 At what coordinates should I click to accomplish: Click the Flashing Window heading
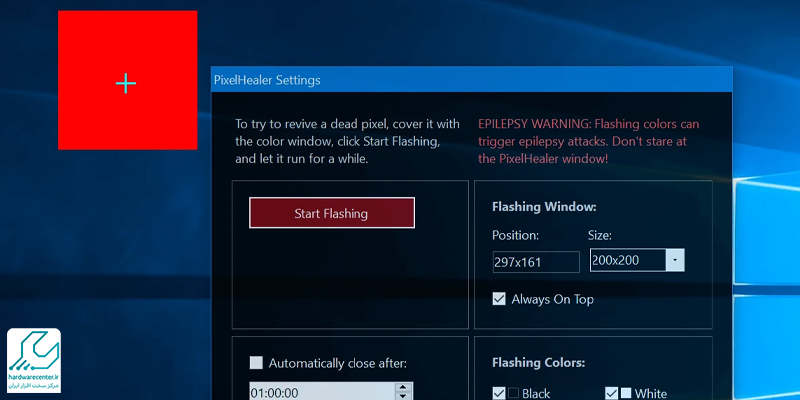(x=544, y=207)
